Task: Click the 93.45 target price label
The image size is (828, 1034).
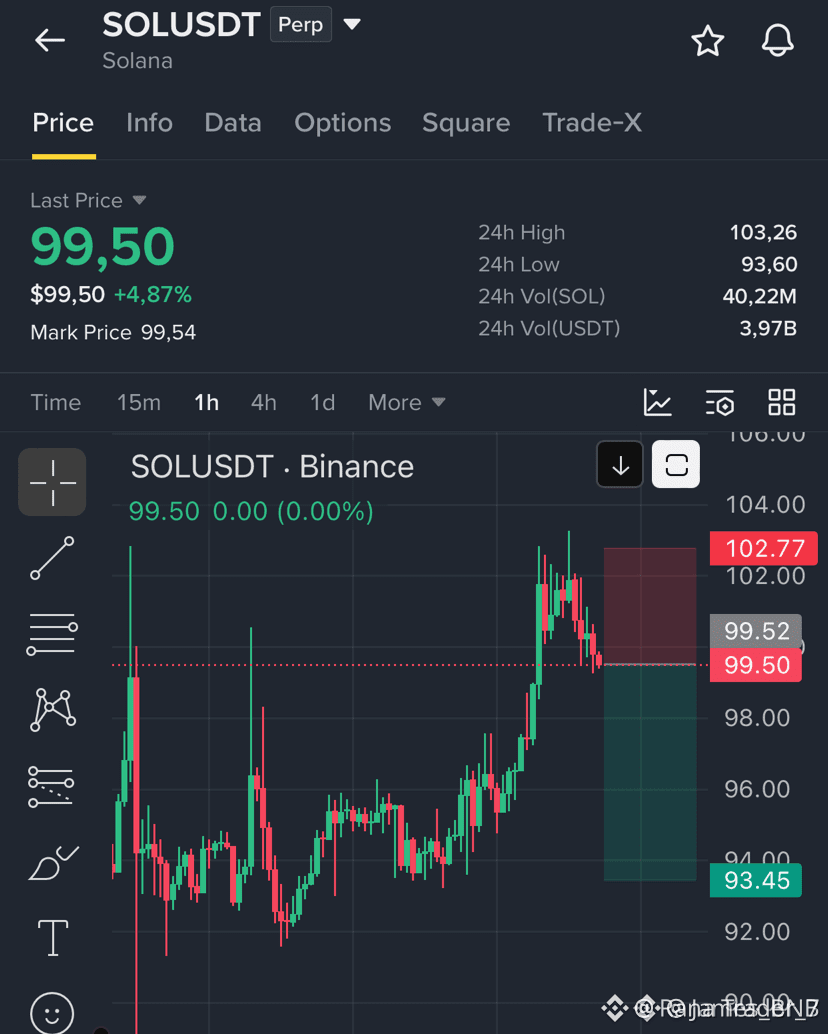Action: (755, 880)
